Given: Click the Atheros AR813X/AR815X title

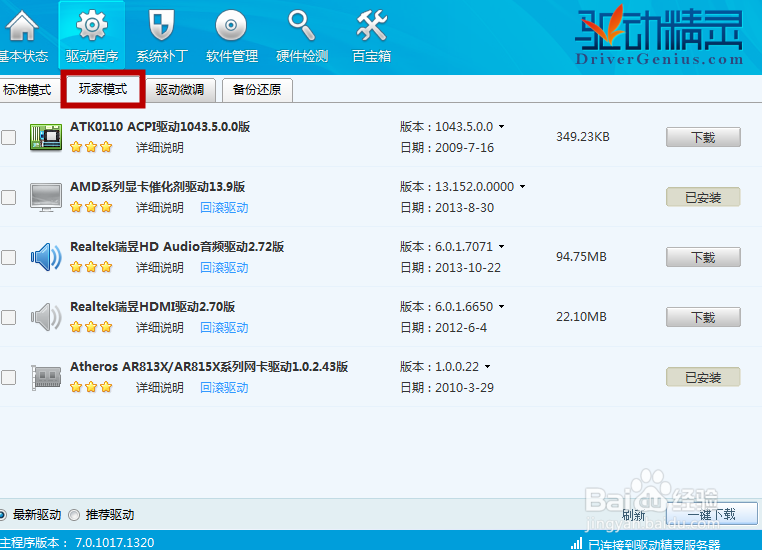Looking at the screenshot, I should coord(209,367).
